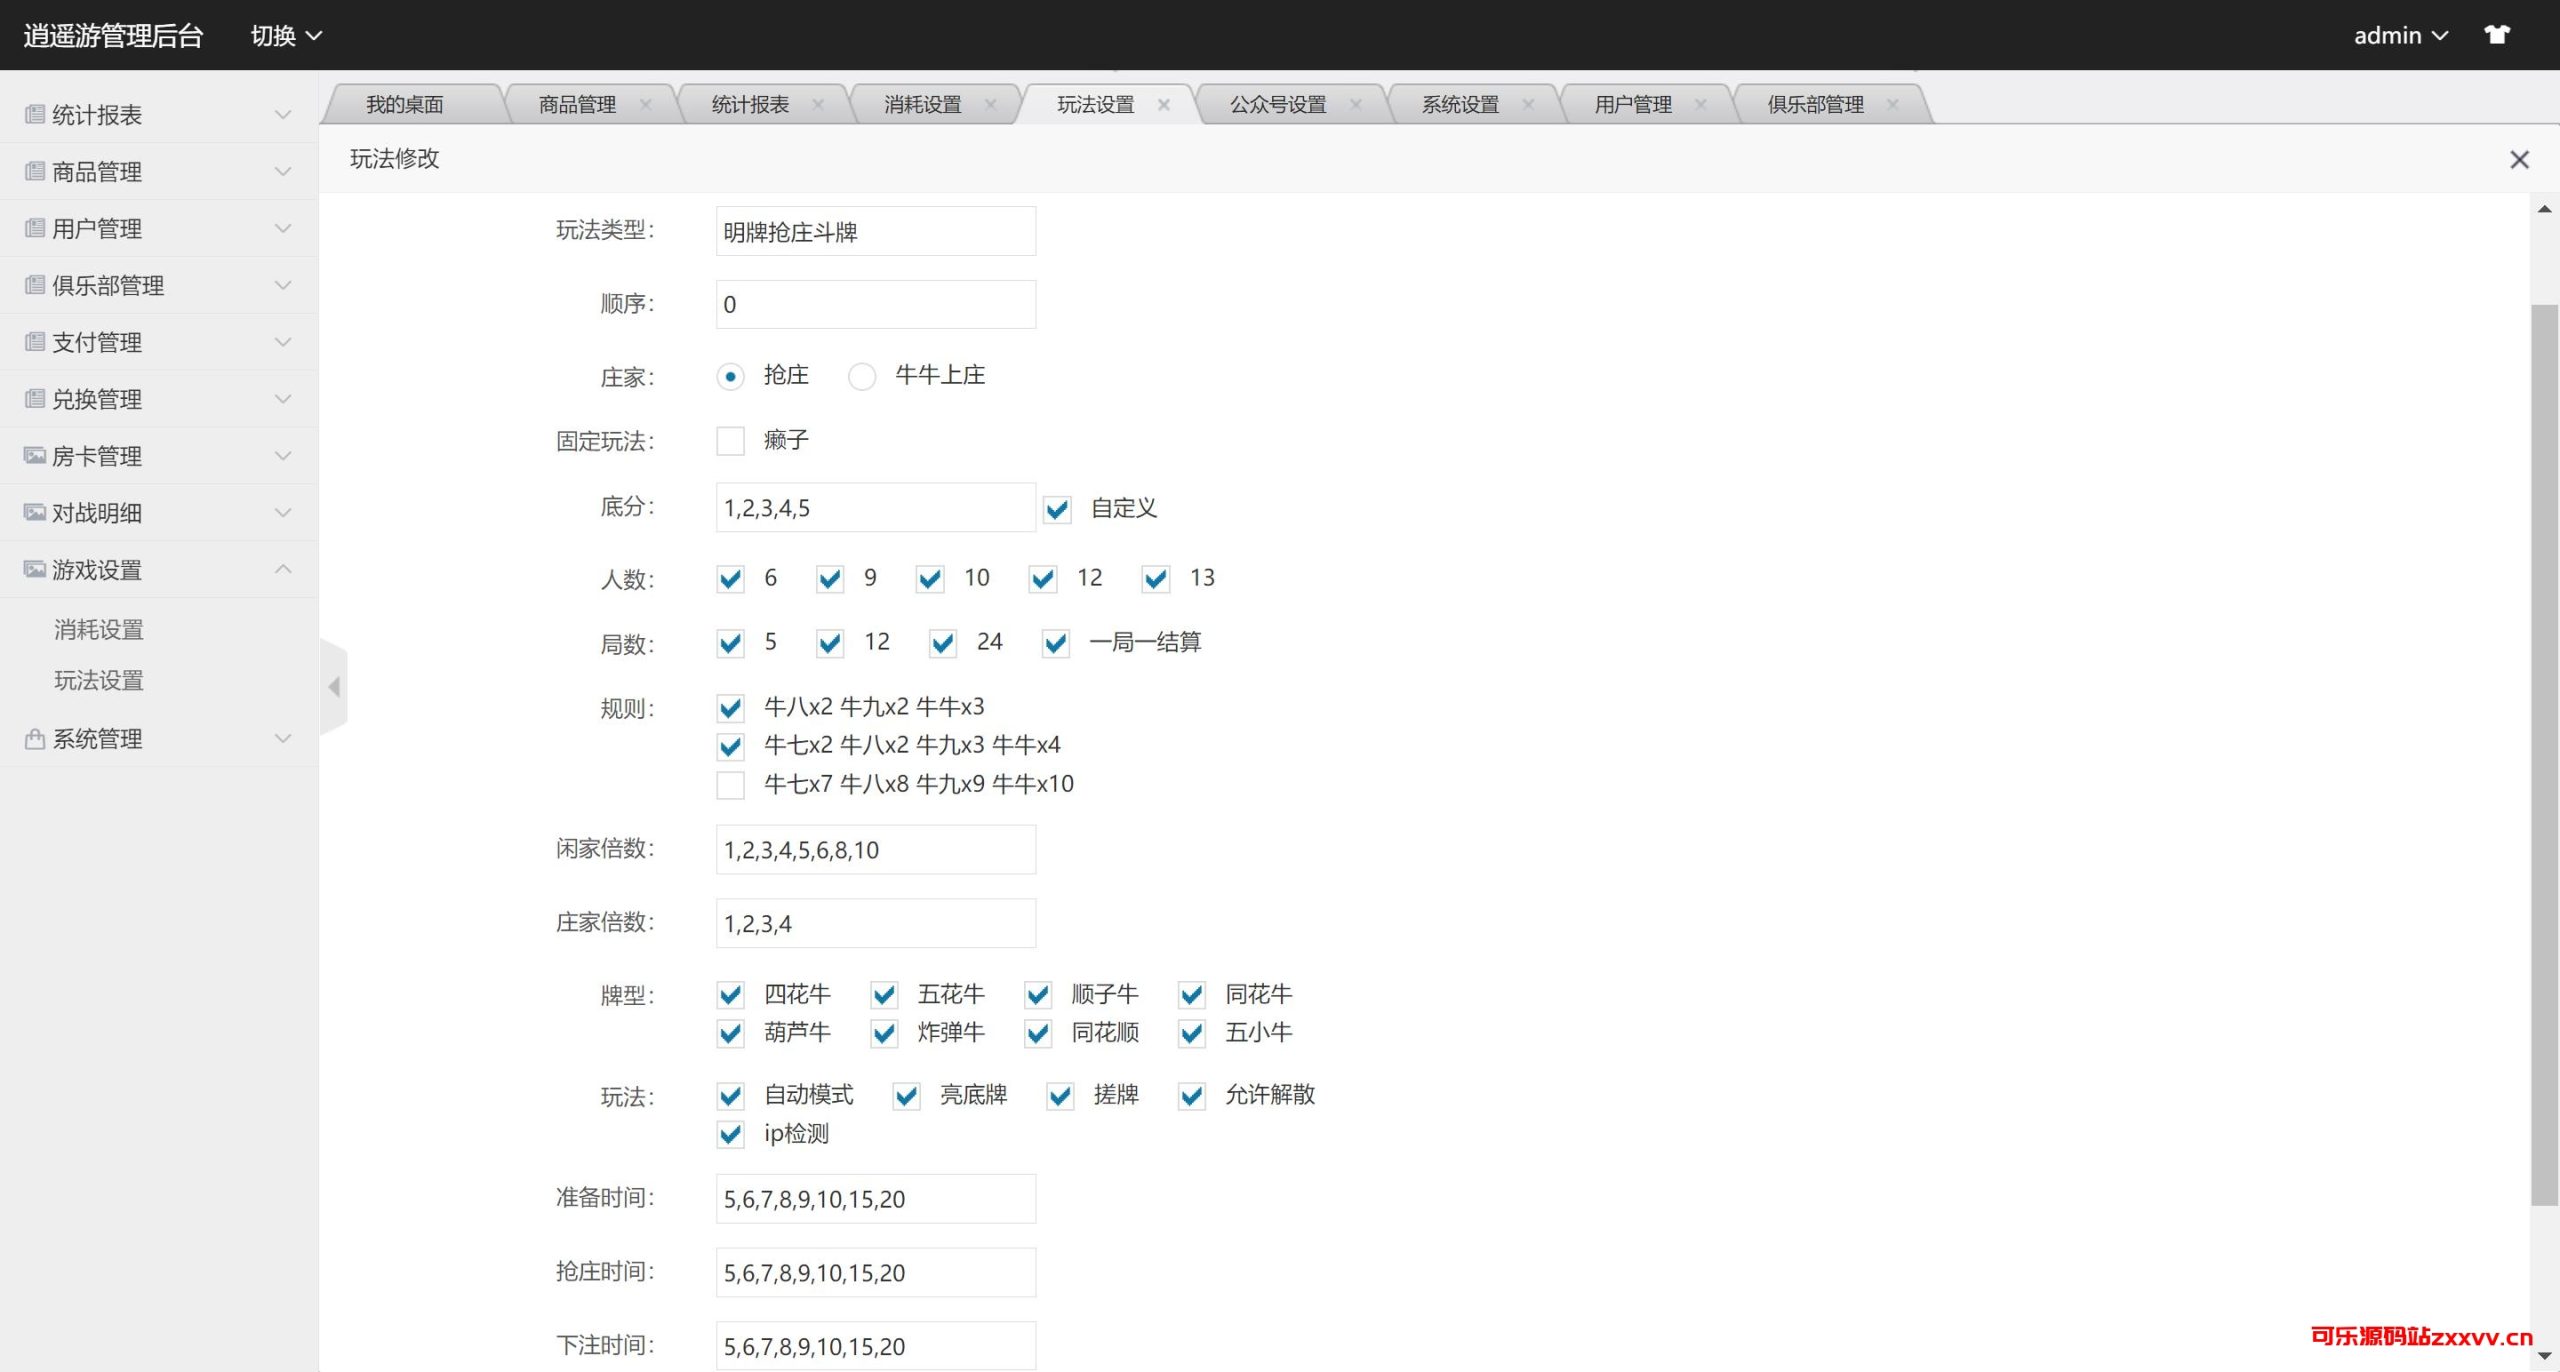Check the 牛七x7 牛八x8 rule option
The width and height of the screenshot is (2560, 1372).
click(x=731, y=785)
